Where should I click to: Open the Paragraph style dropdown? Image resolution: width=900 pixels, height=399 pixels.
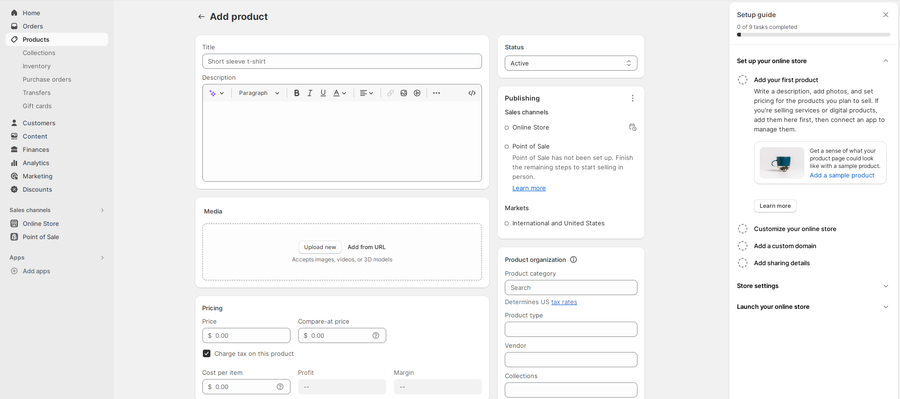pyautogui.click(x=259, y=93)
